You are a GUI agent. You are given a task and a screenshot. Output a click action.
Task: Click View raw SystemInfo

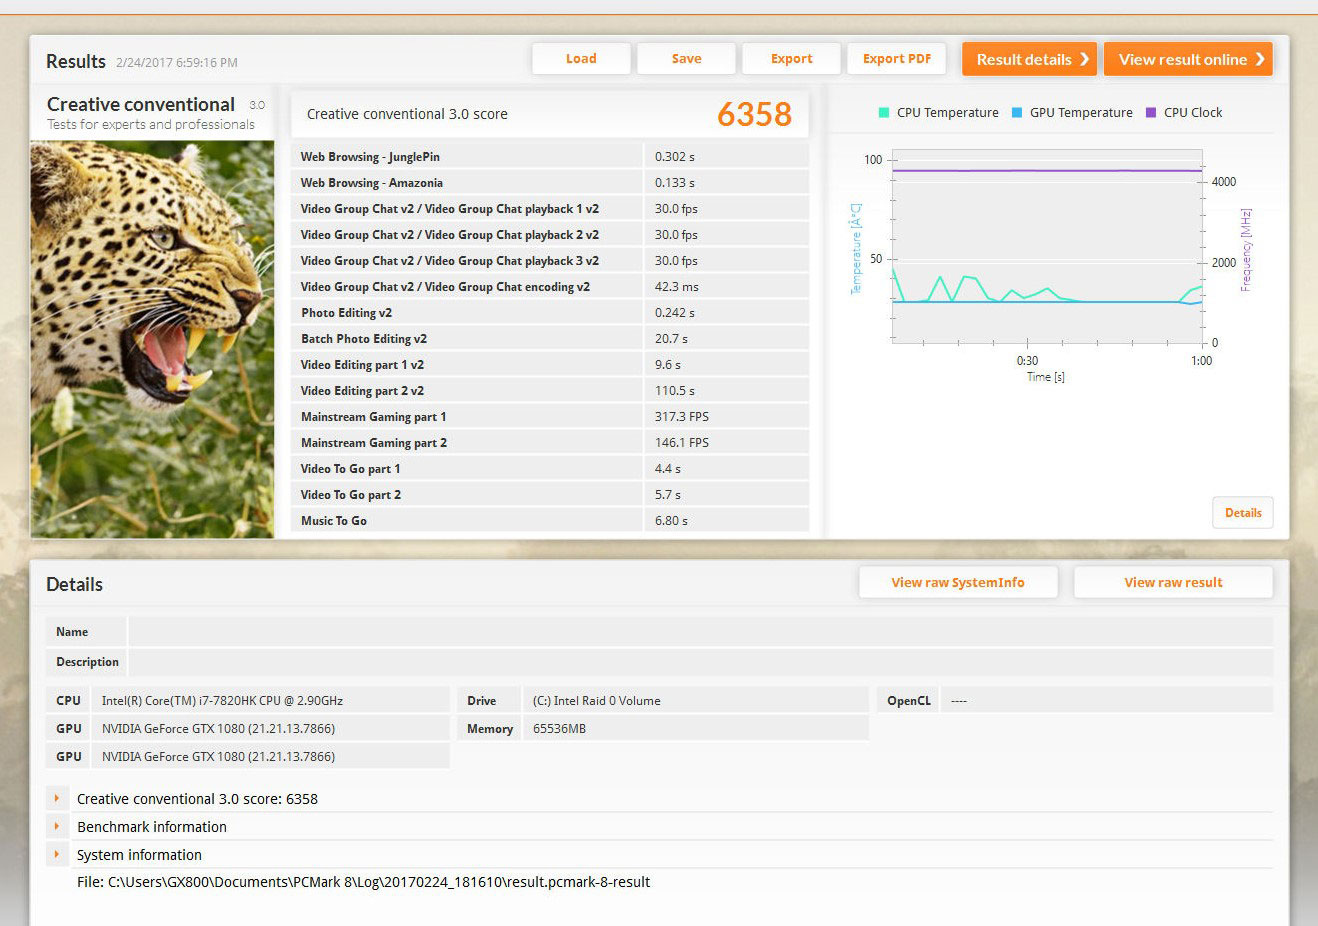(x=957, y=583)
